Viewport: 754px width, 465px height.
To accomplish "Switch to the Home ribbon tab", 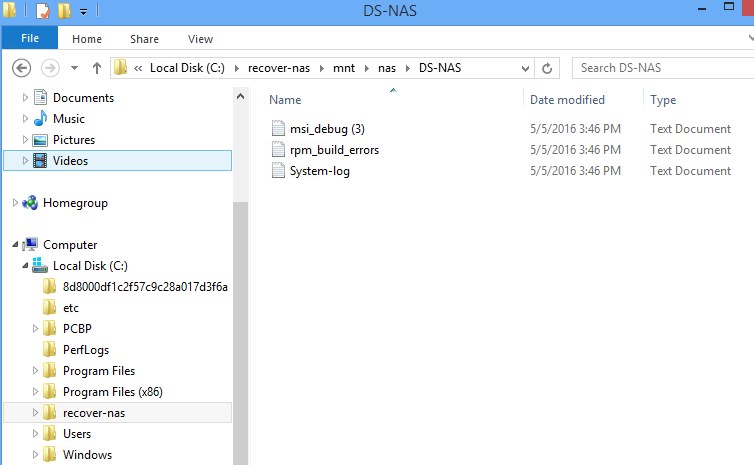I will click(87, 39).
